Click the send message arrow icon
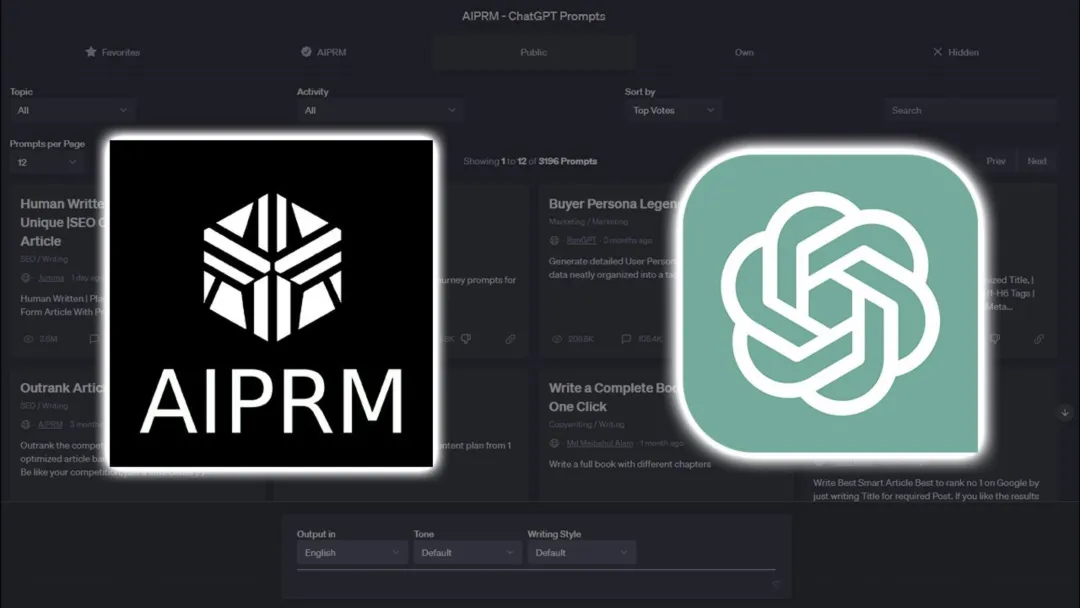The width and height of the screenshot is (1080, 608). [x=776, y=585]
